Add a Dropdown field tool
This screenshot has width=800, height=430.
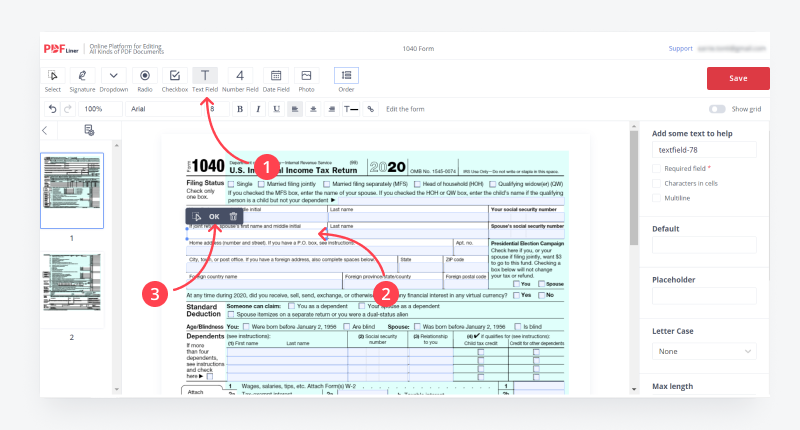click(x=113, y=75)
